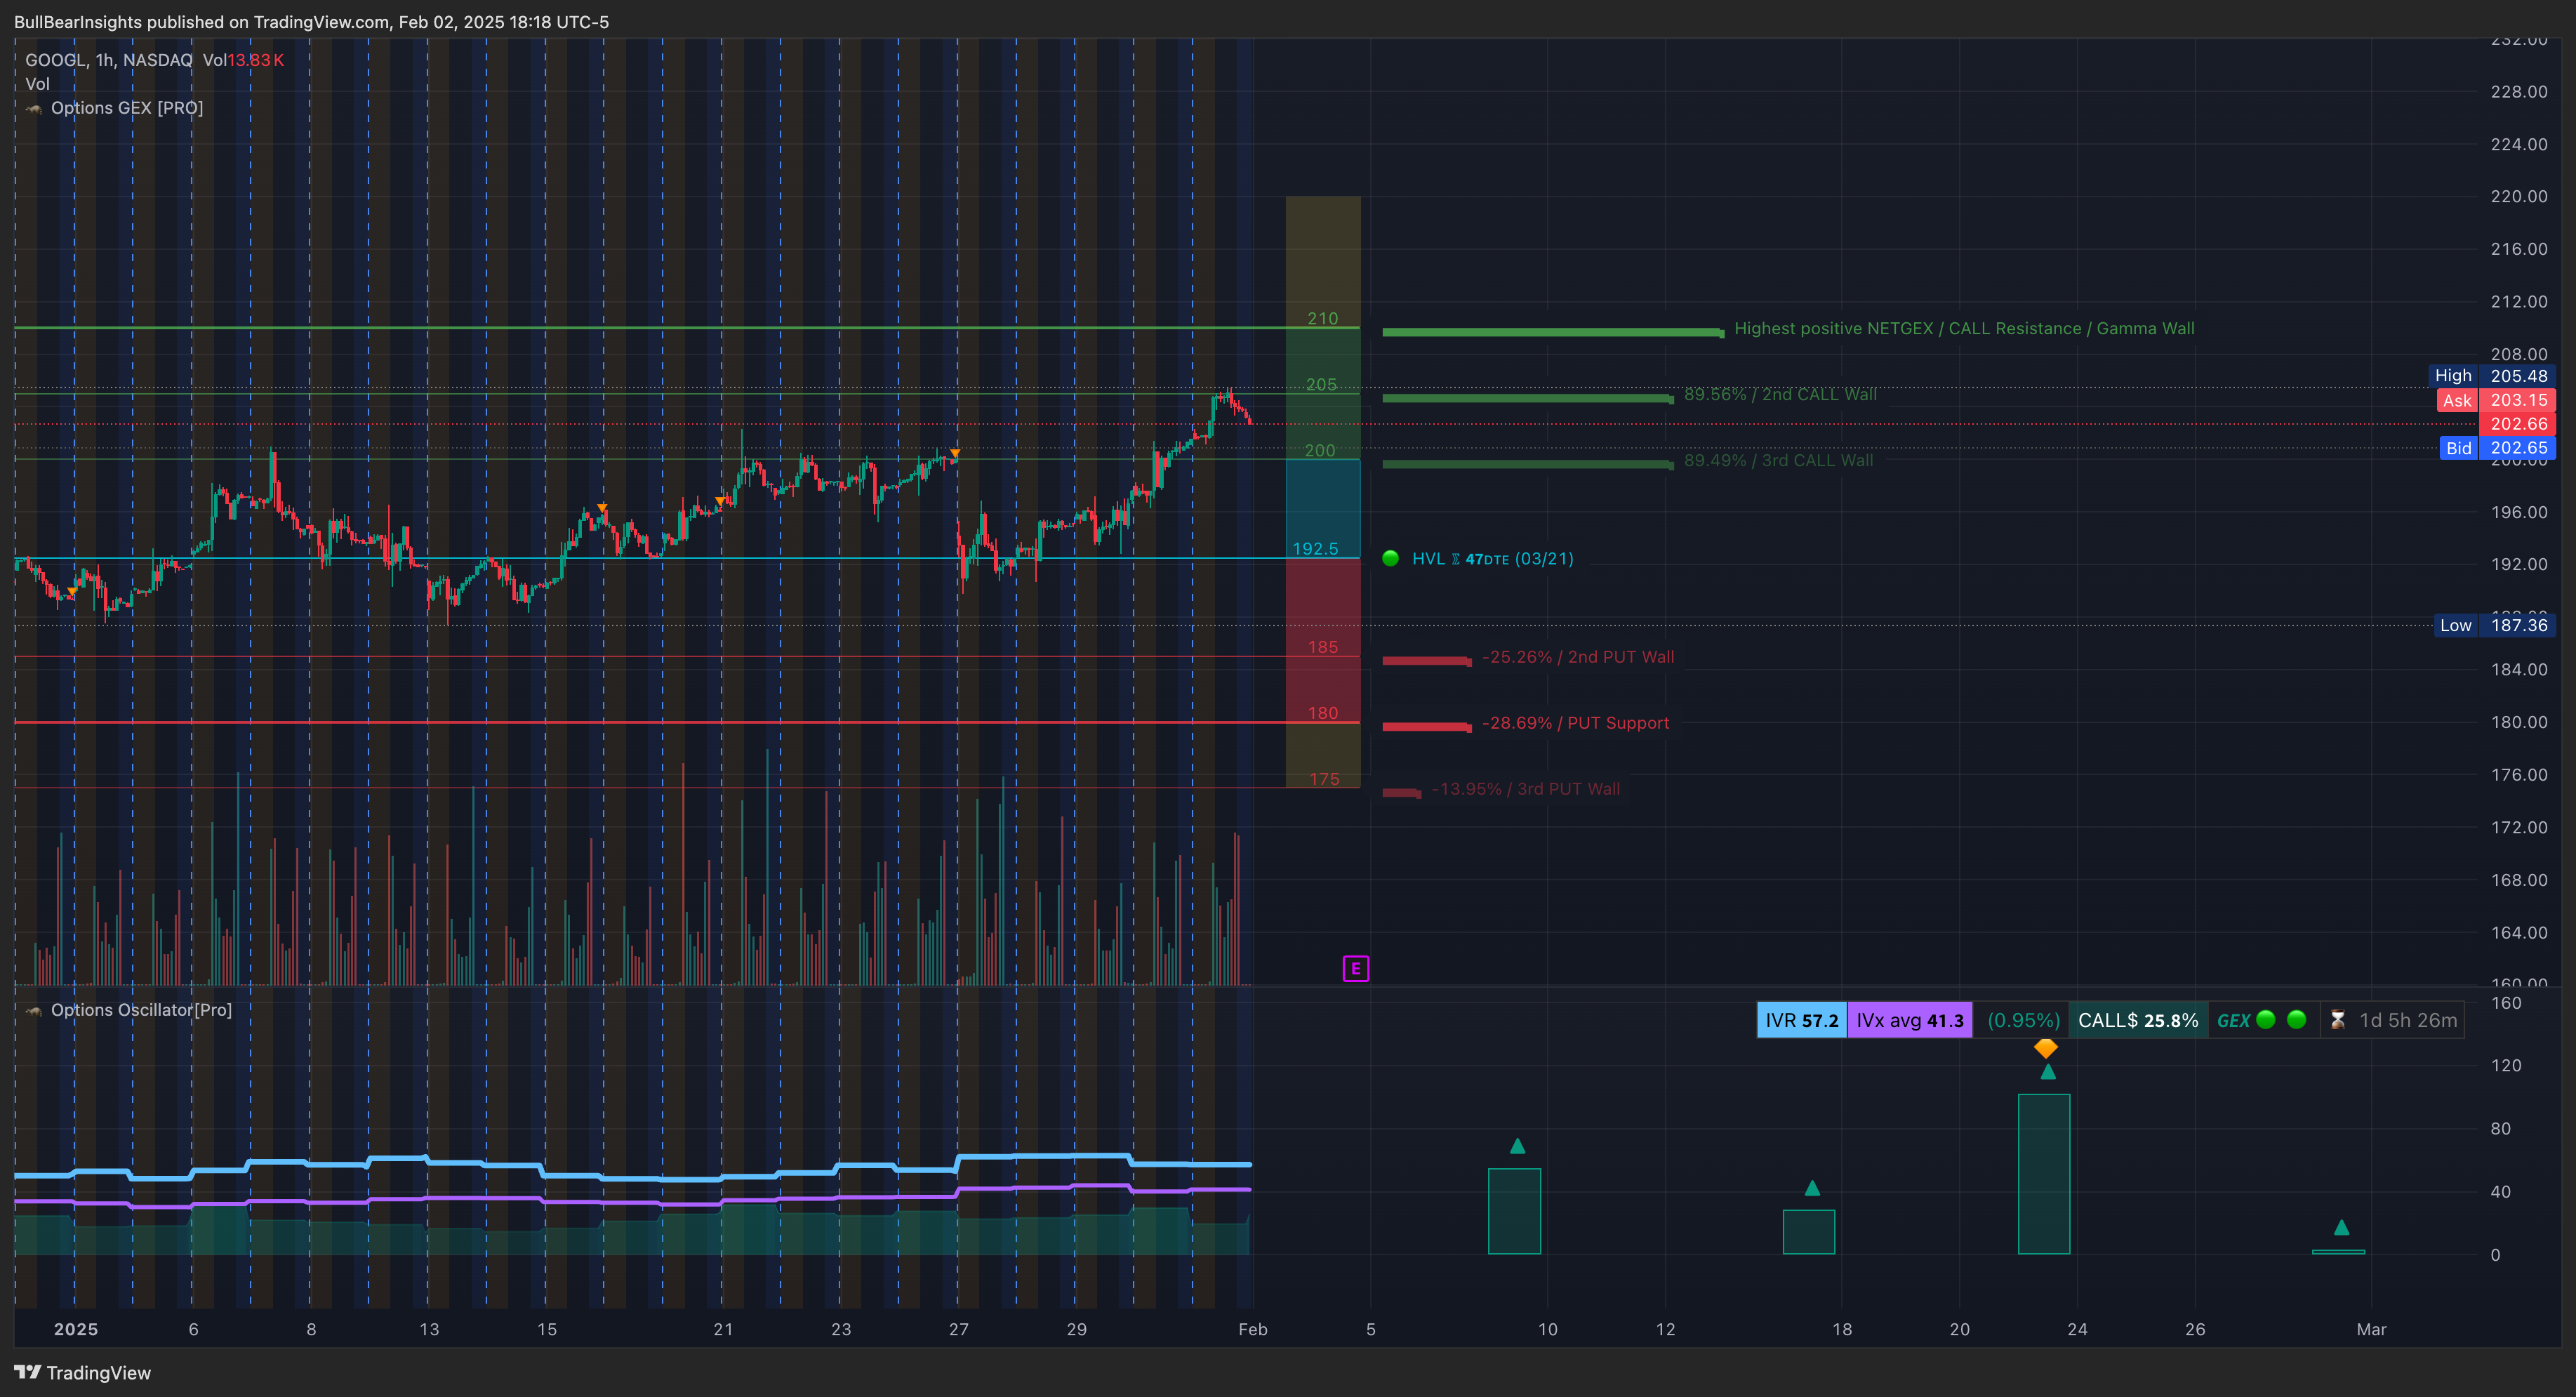
Task: Click the magenta E earnings marker
Action: click(x=1355, y=968)
